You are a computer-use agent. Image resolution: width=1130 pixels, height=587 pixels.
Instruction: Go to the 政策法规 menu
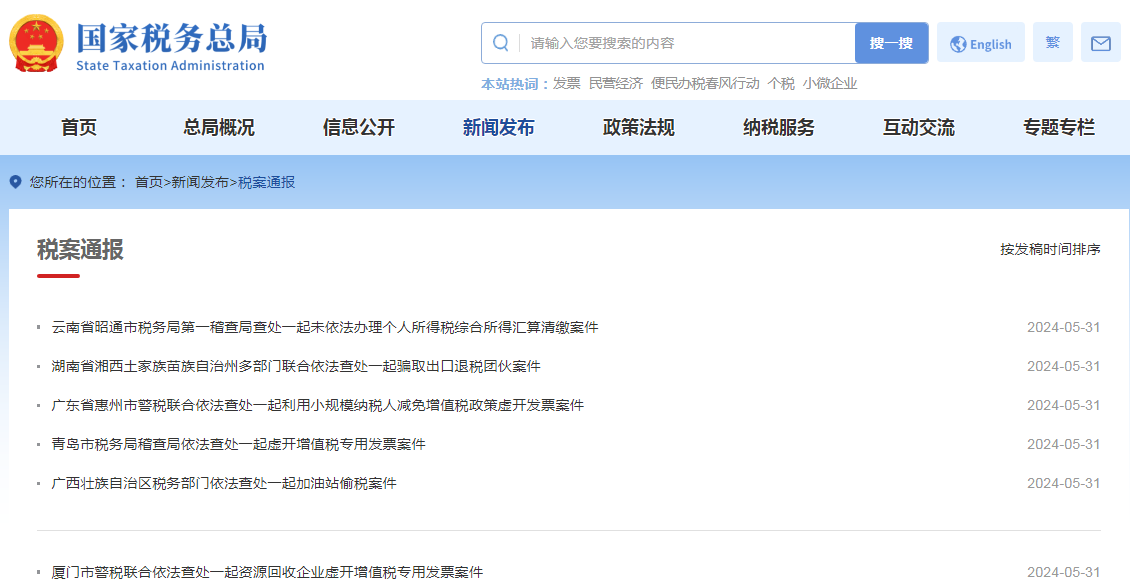coord(639,128)
